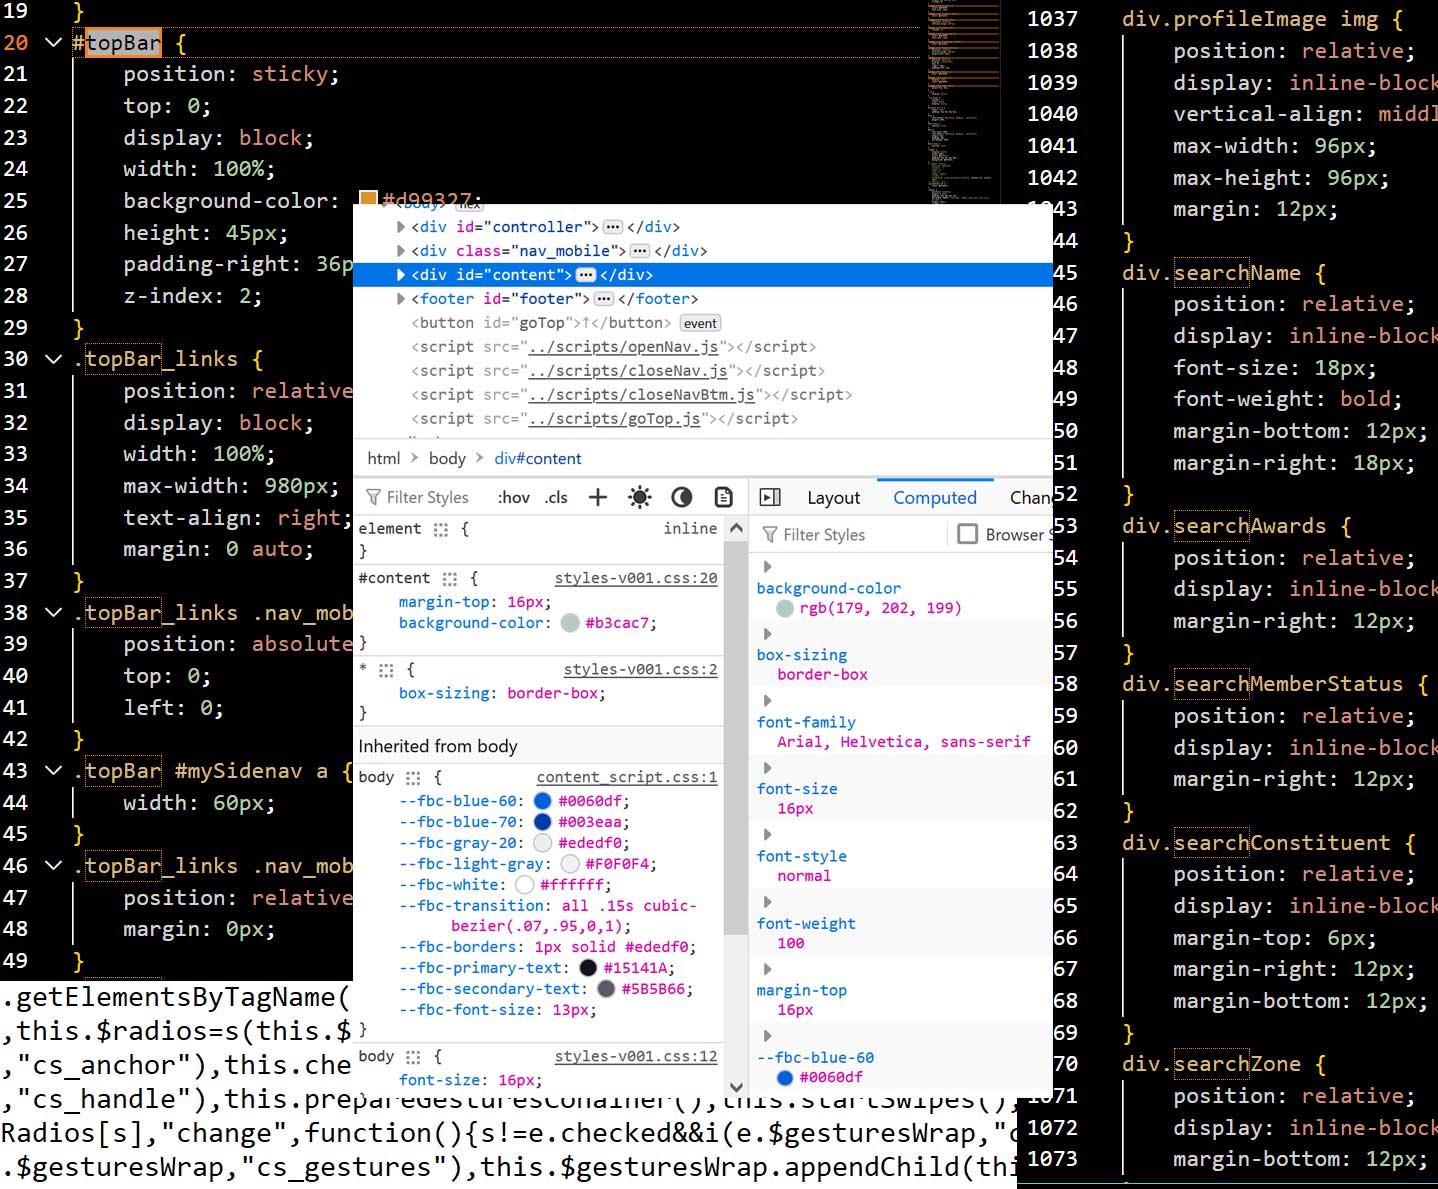Click #d99327 color square in editor line 25
1438x1189 pixels.
point(368,198)
